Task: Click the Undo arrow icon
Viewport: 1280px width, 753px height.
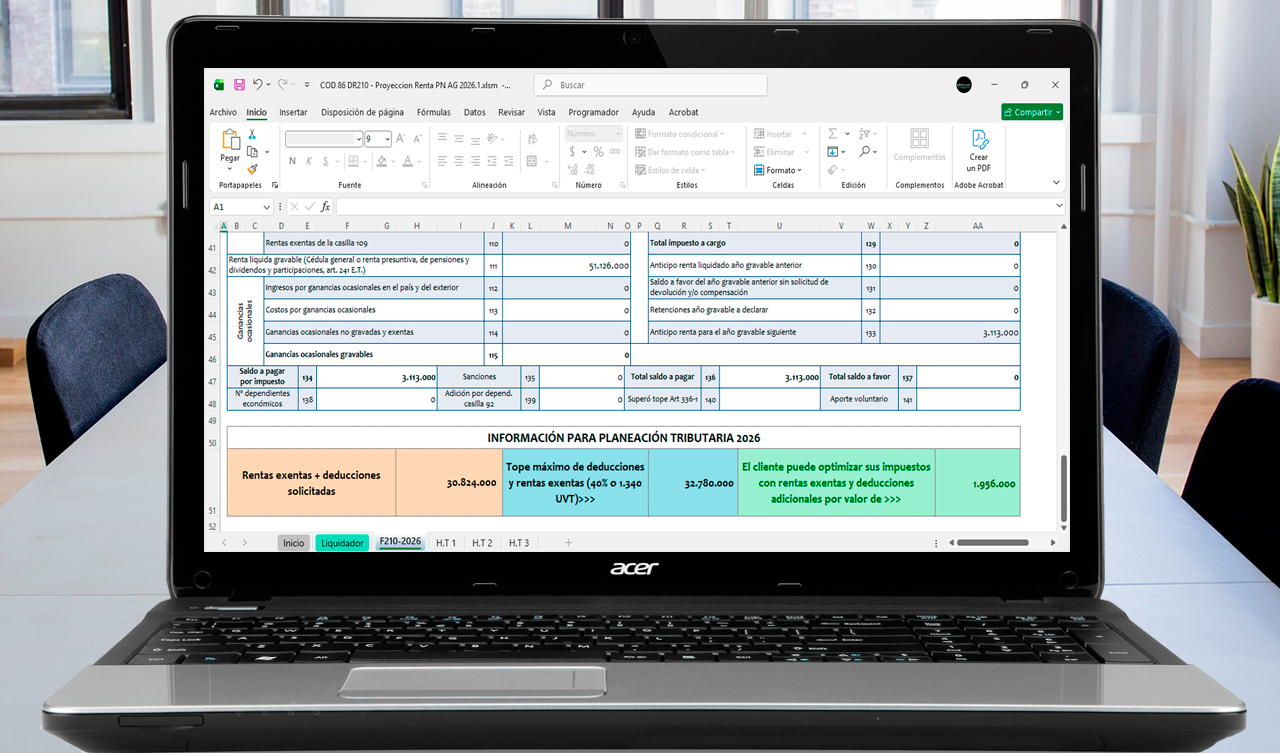Action: pos(258,85)
